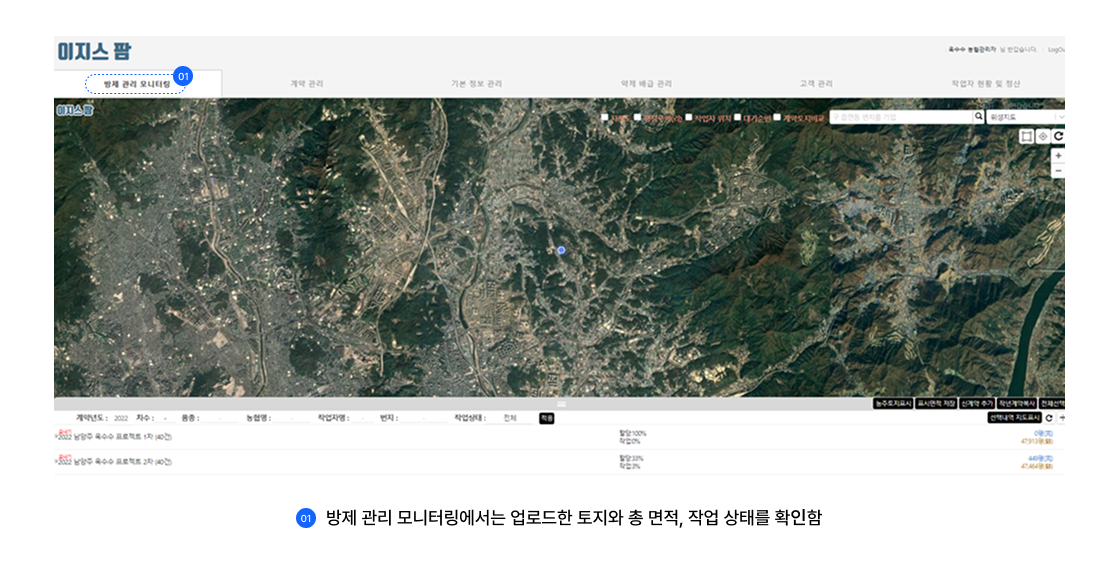Screen dimensions: 1120x567
Task: Click the blue 0평 value
Action: pos(1044,433)
